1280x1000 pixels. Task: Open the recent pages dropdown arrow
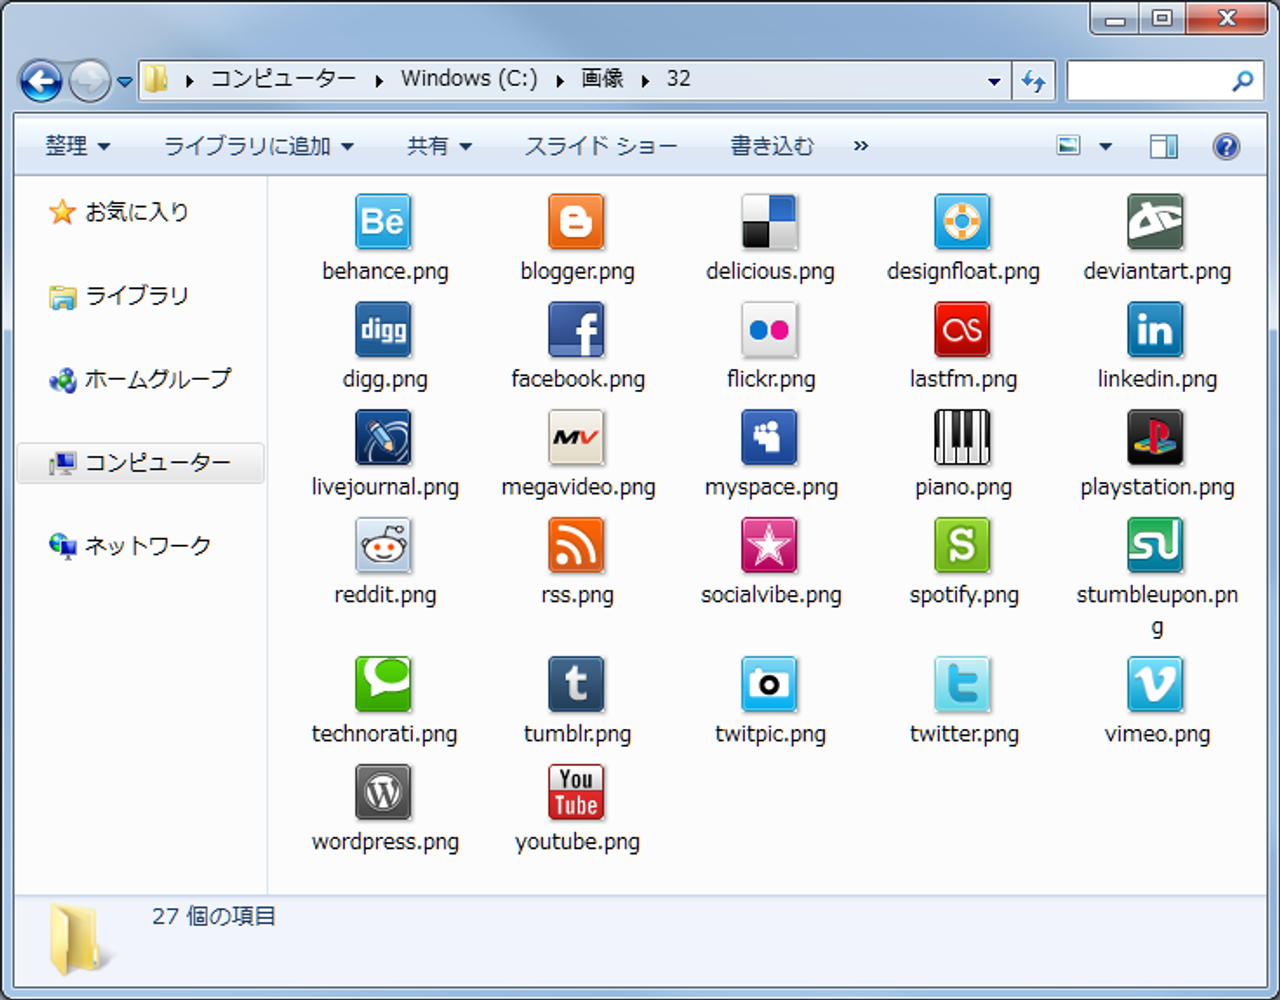point(125,82)
